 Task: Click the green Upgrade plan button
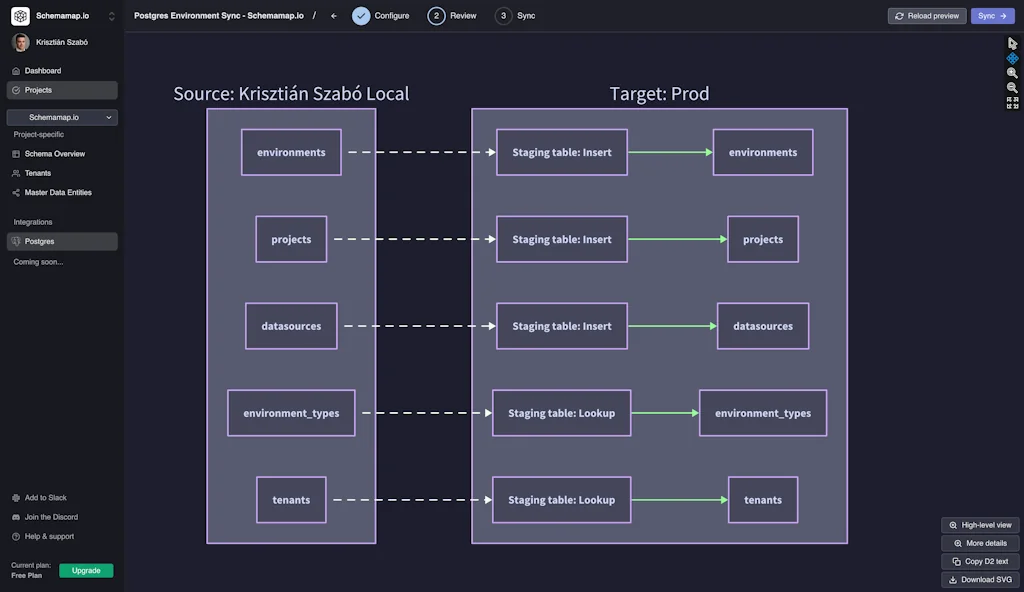[86, 569]
